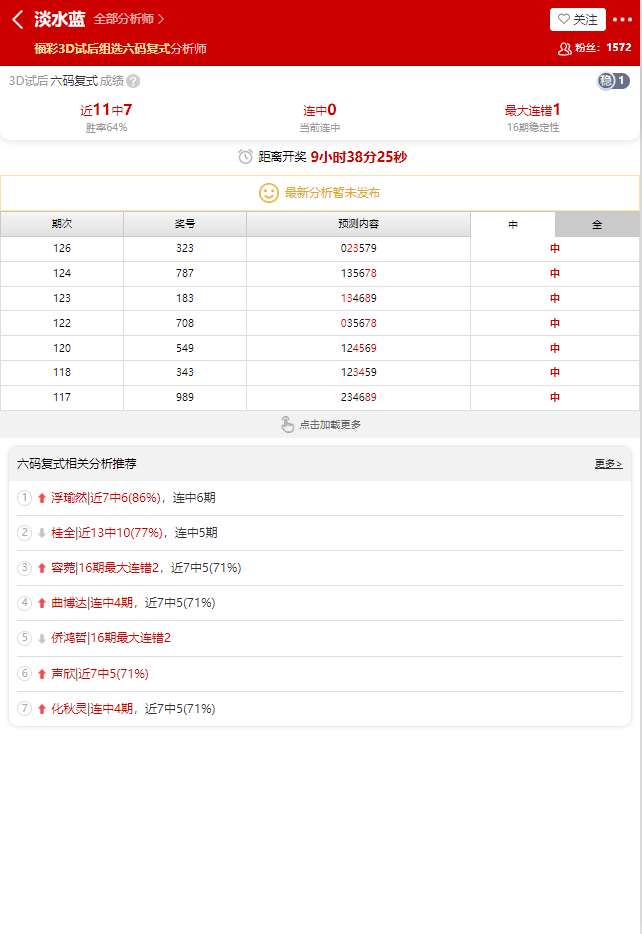Click the load more hand icon

288,425
